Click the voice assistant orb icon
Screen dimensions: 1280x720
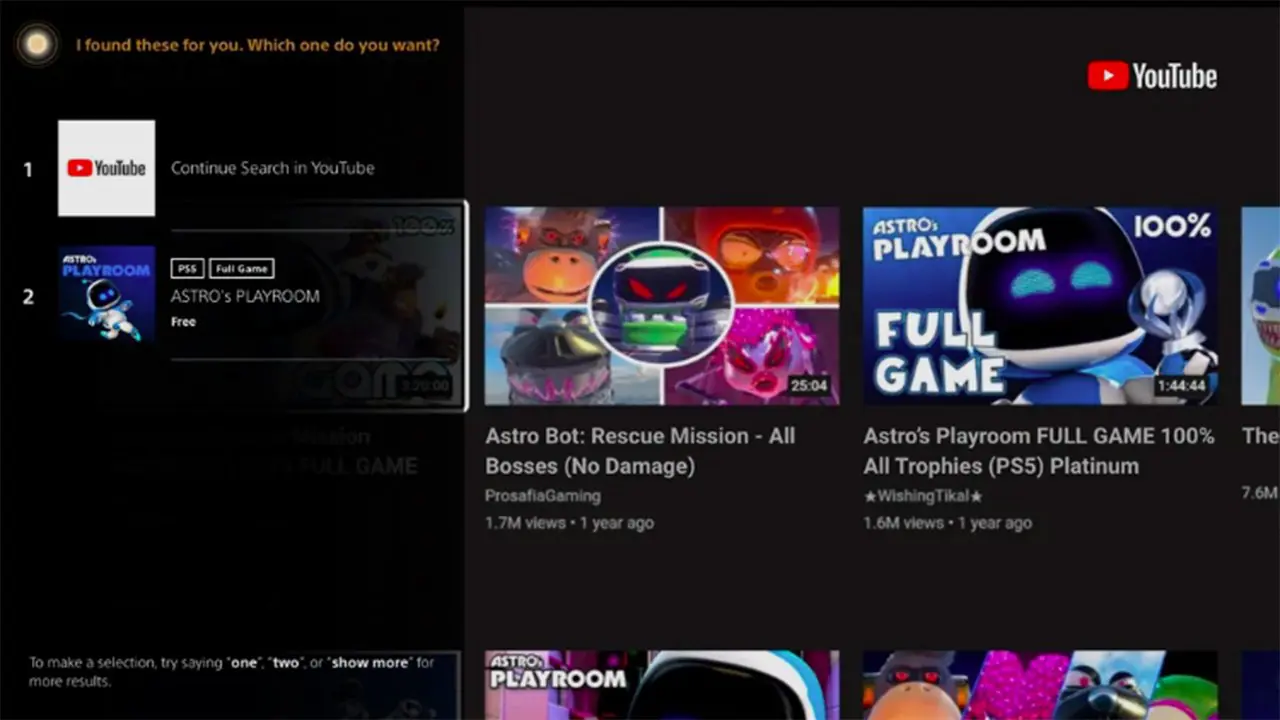click(x=37, y=45)
